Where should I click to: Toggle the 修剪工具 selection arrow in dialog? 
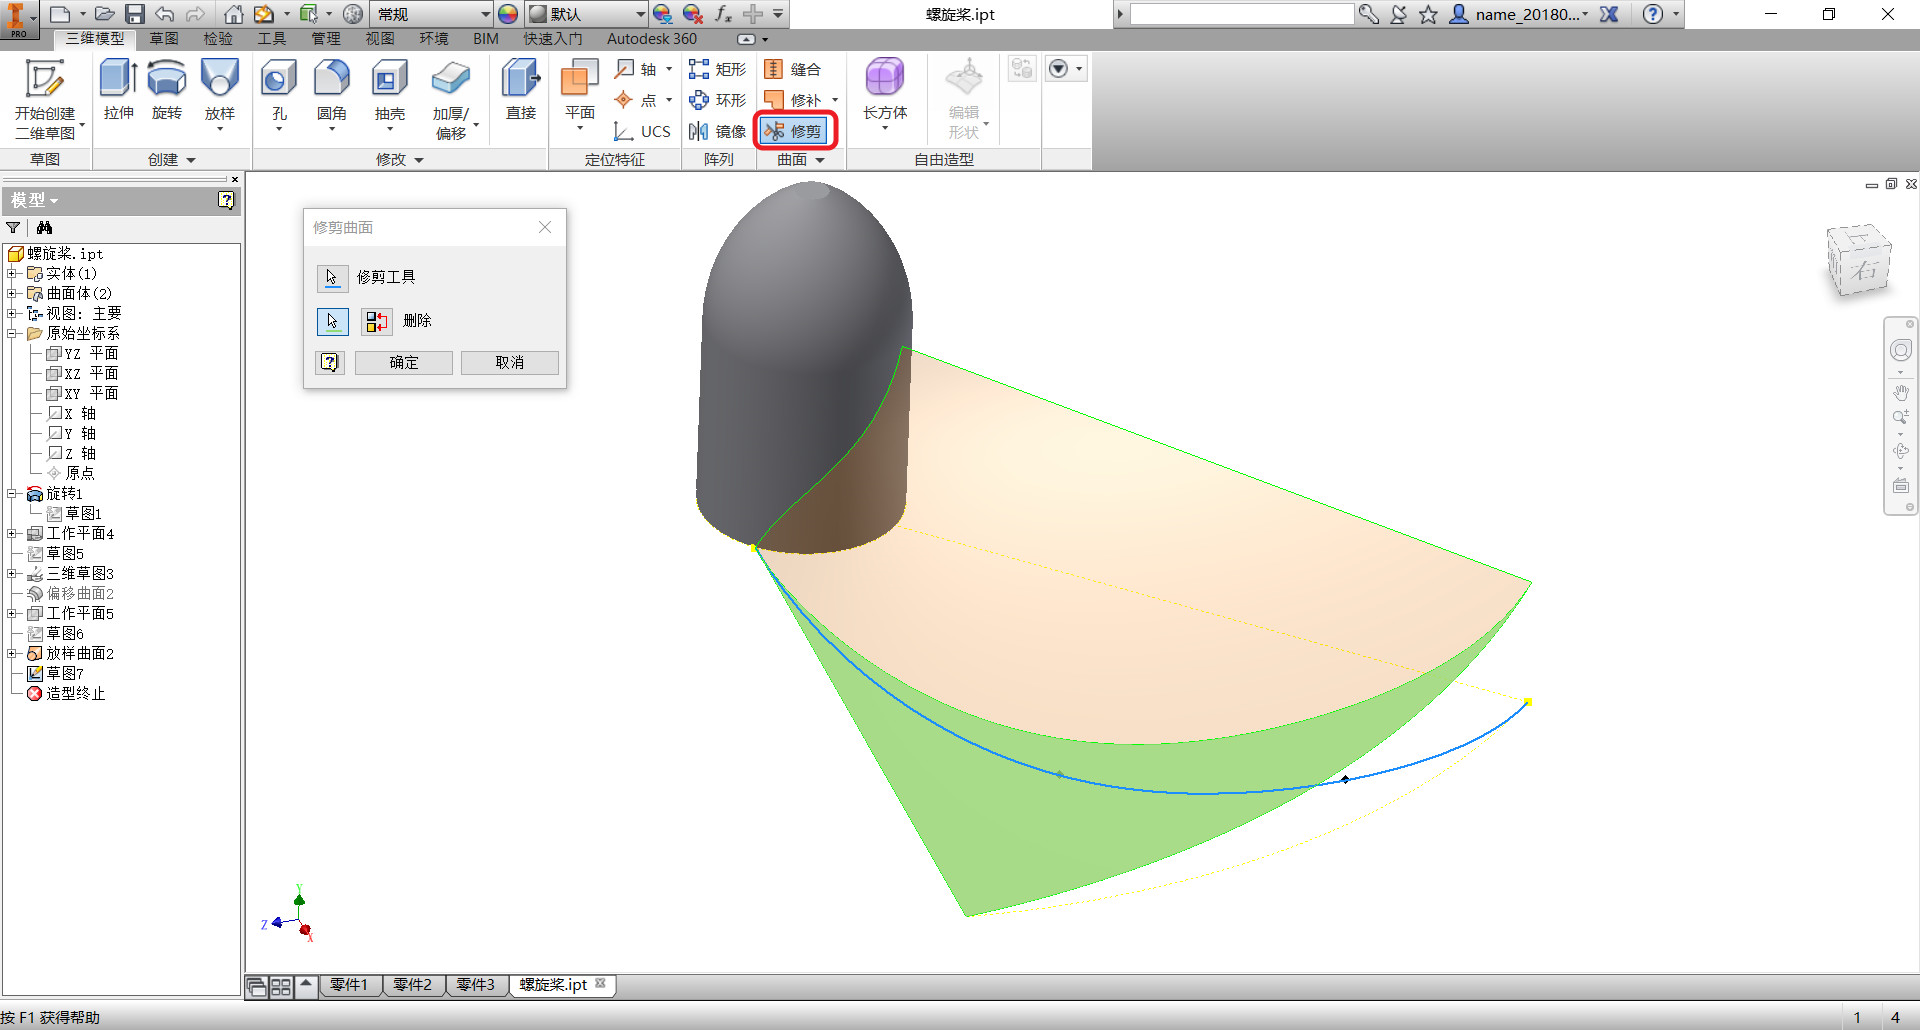332,277
